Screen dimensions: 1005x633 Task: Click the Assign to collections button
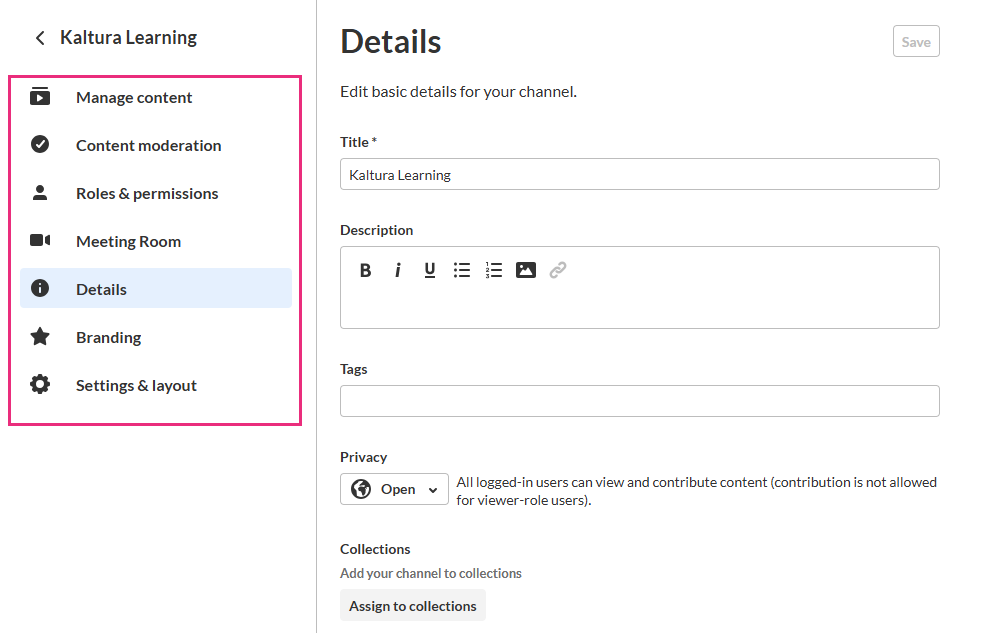[x=413, y=606]
